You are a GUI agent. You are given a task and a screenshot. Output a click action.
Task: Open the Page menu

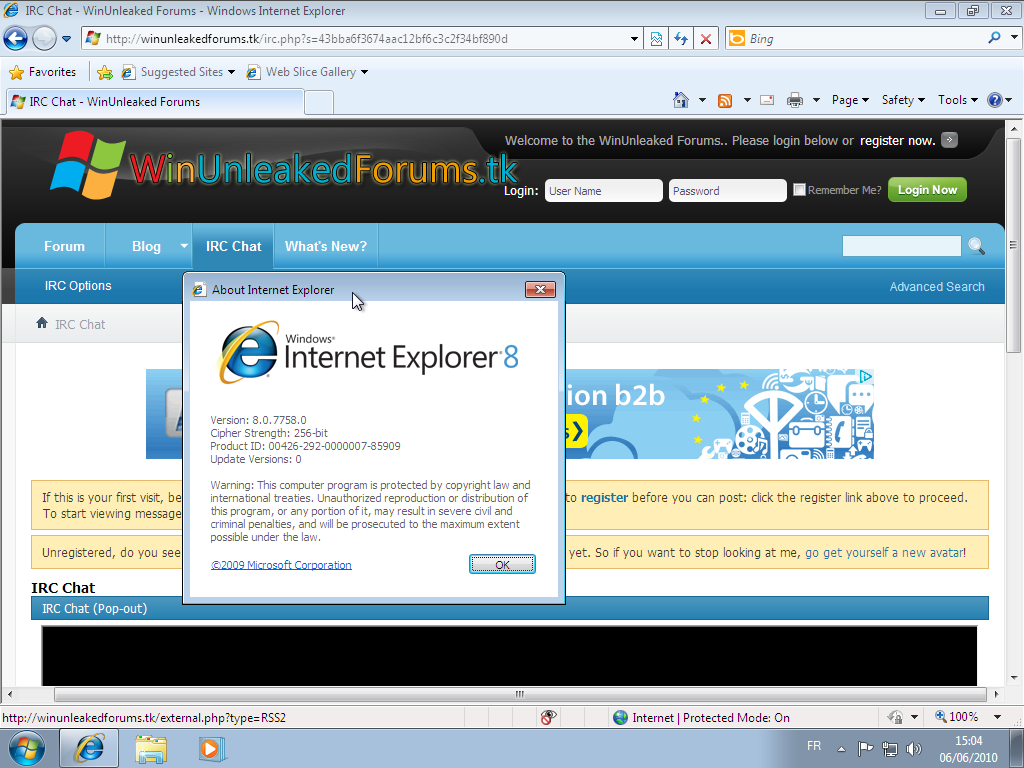tap(850, 100)
